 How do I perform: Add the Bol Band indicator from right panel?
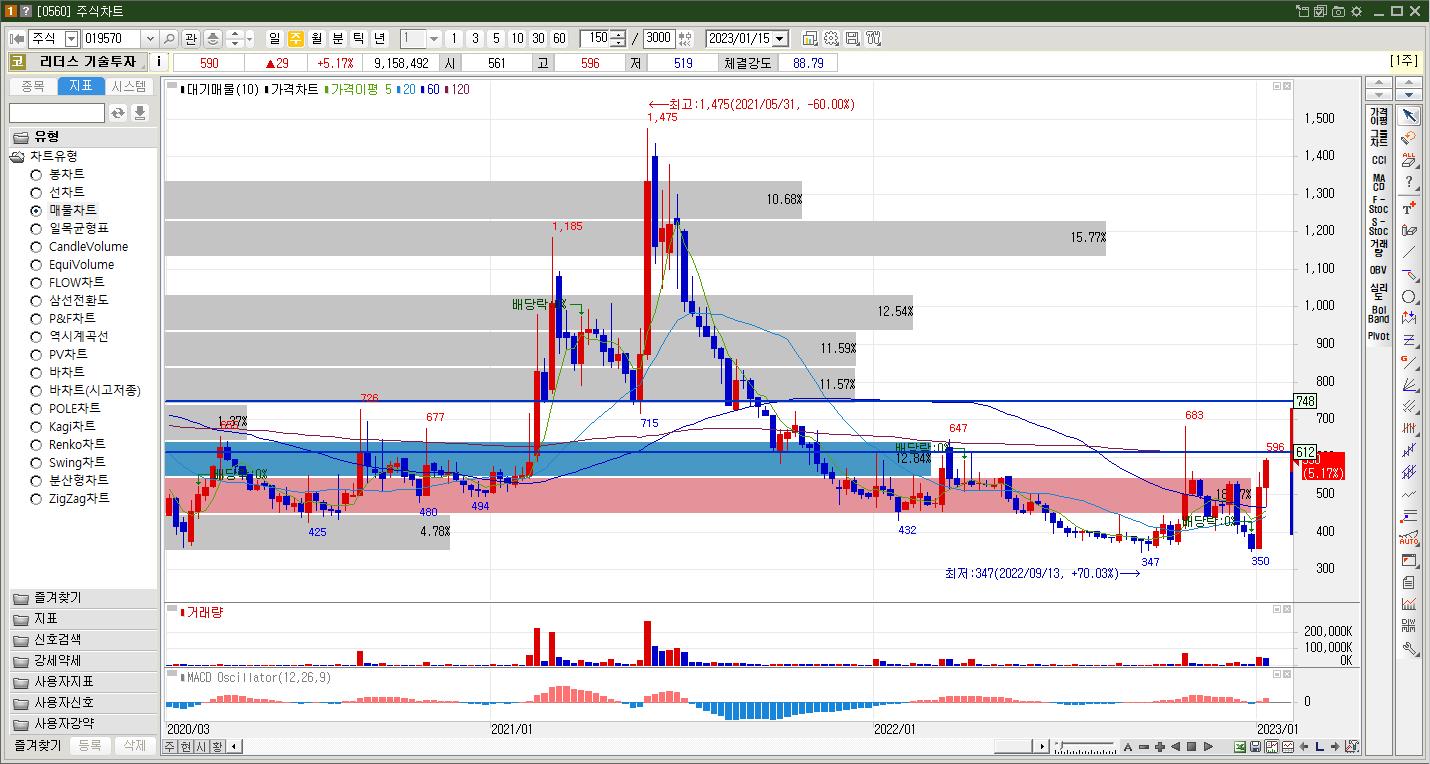click(1379, 314)
